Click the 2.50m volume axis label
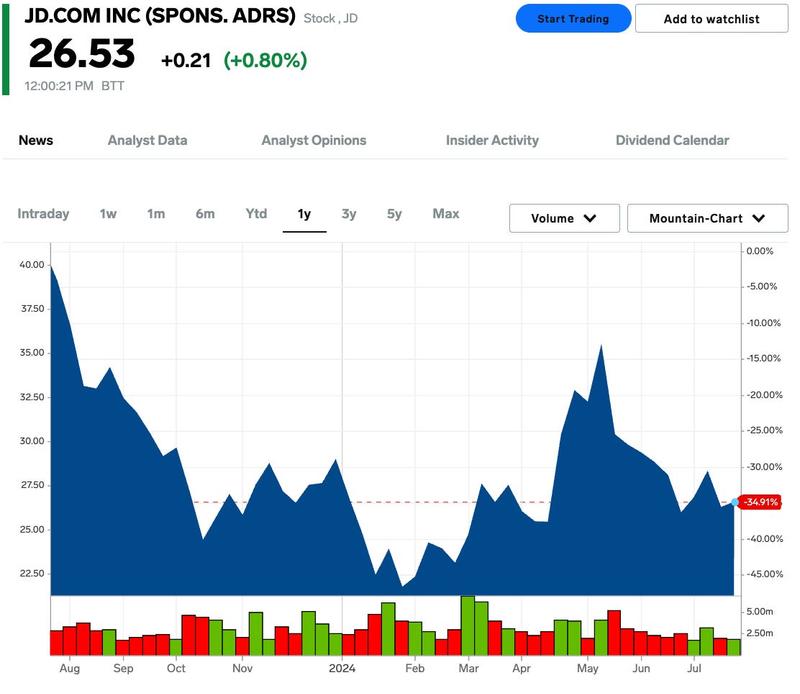800x694 pixels. click(760, 633)
